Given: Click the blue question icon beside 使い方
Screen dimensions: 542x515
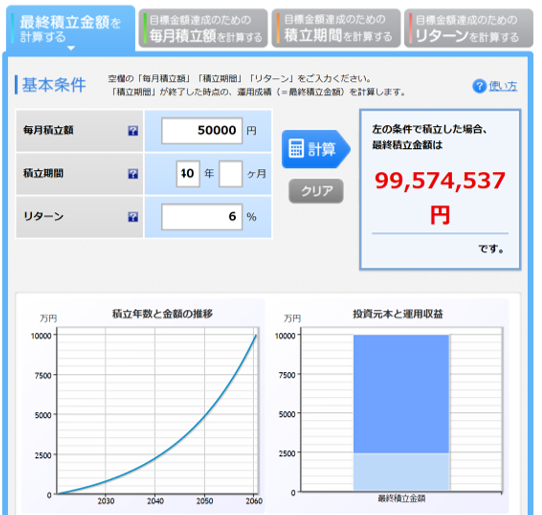Looking at the screenshot, I should pos(479,86).
